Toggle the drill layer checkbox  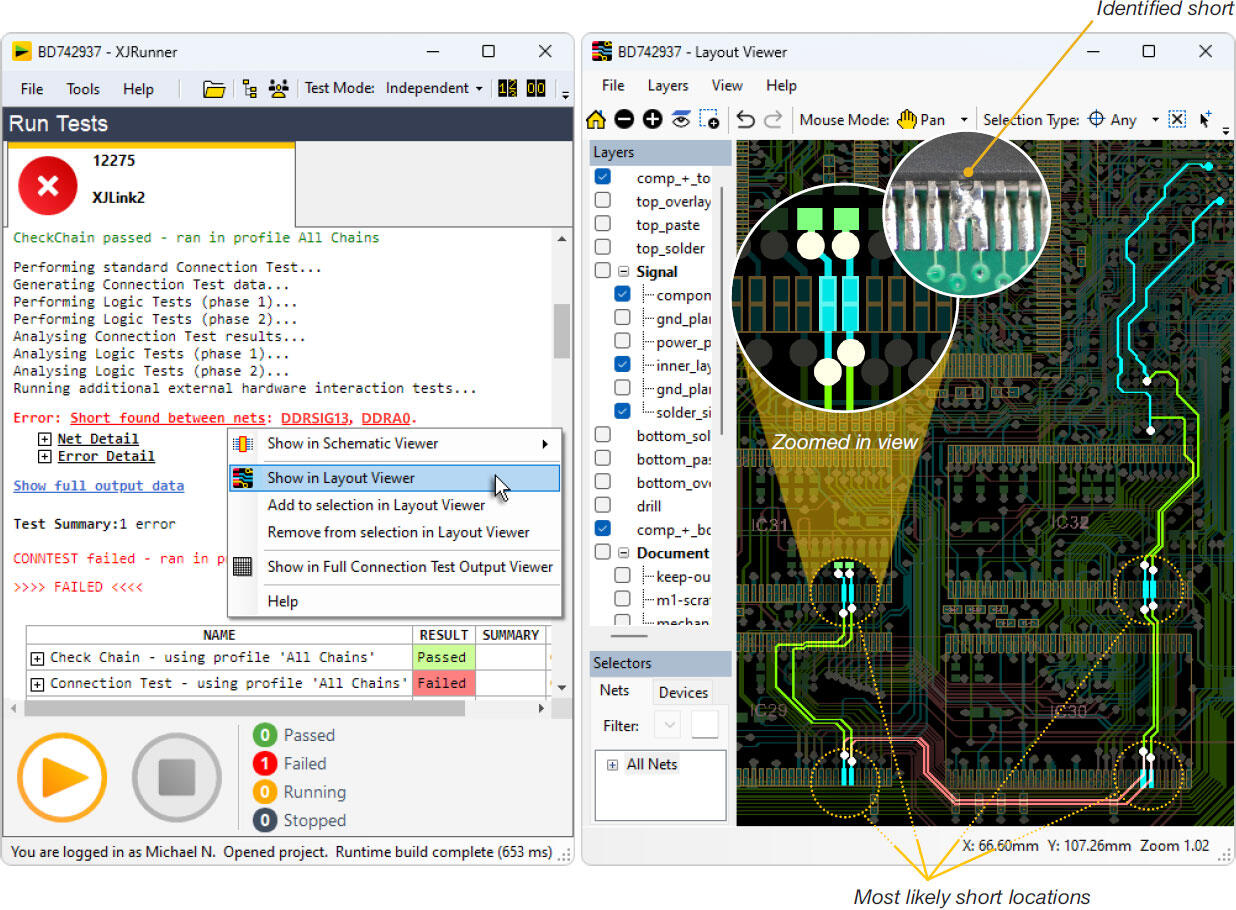603,506
